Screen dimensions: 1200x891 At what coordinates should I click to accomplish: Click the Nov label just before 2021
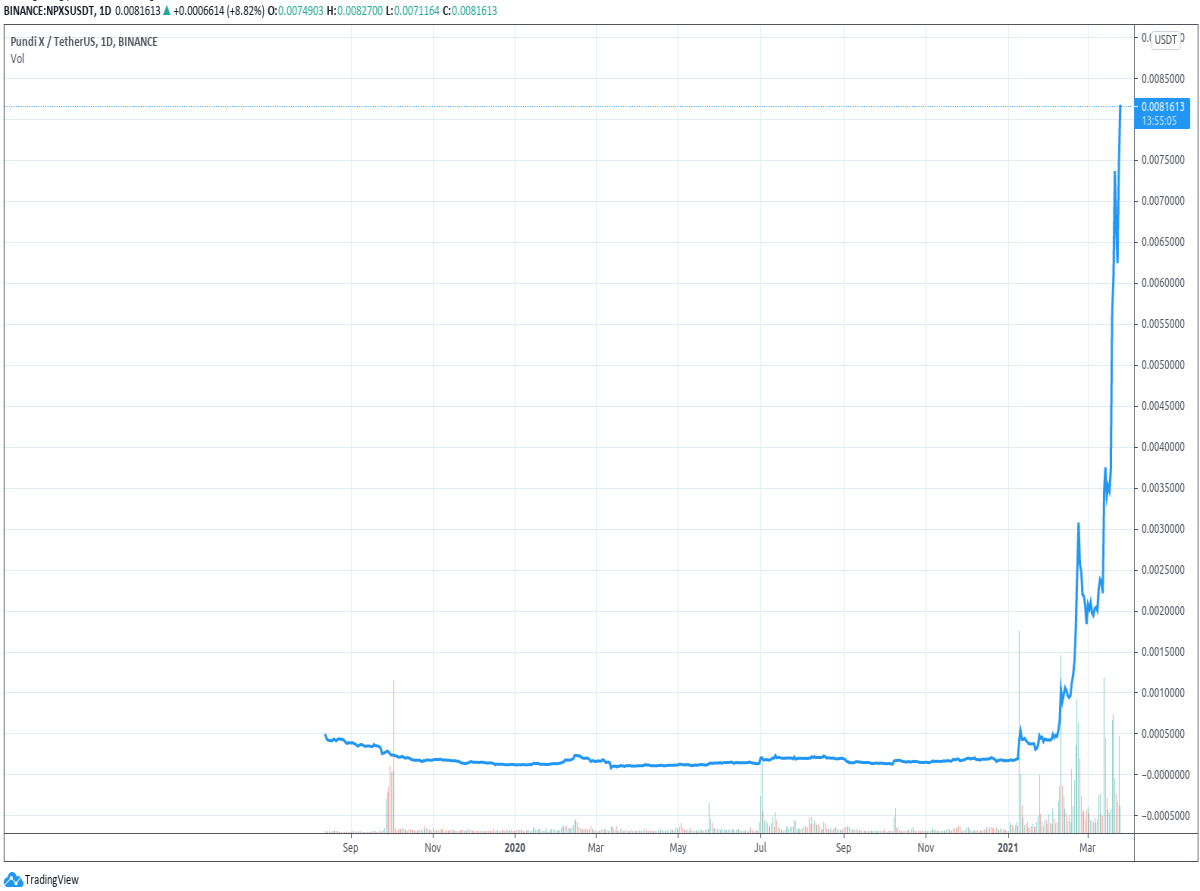(926, 849)
